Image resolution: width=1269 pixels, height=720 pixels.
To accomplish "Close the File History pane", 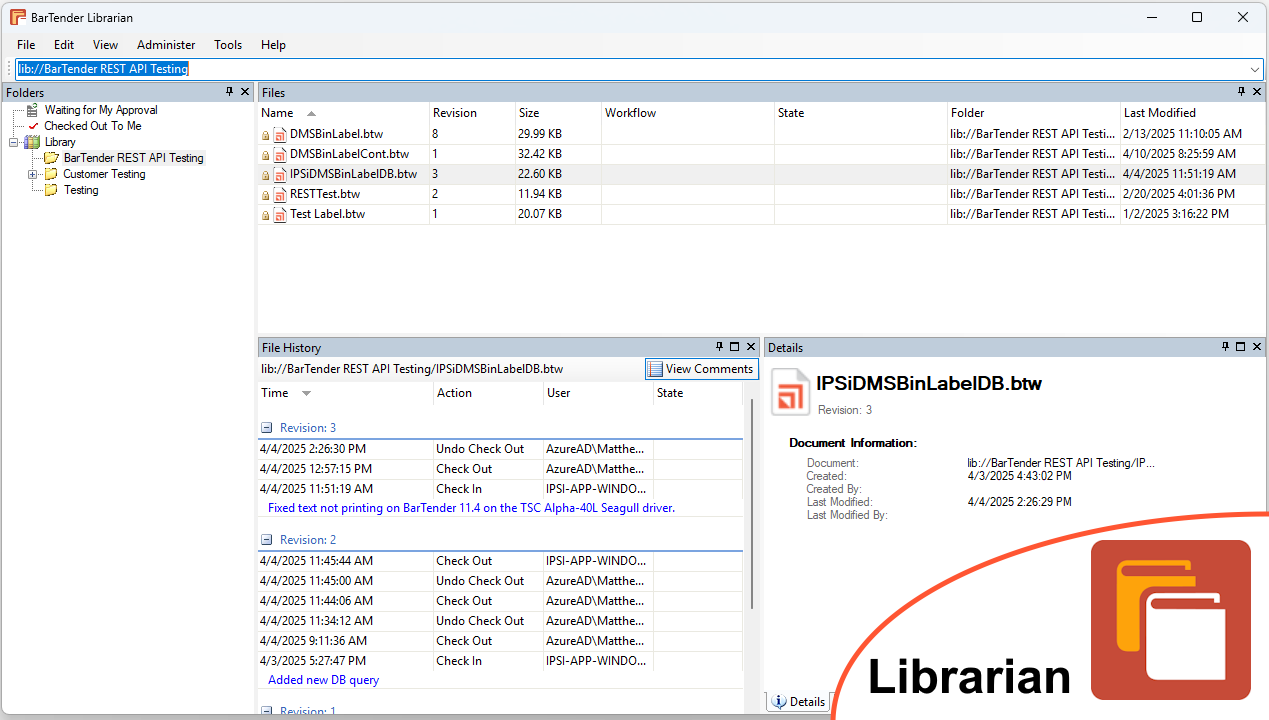I will [x=750, y=347].
